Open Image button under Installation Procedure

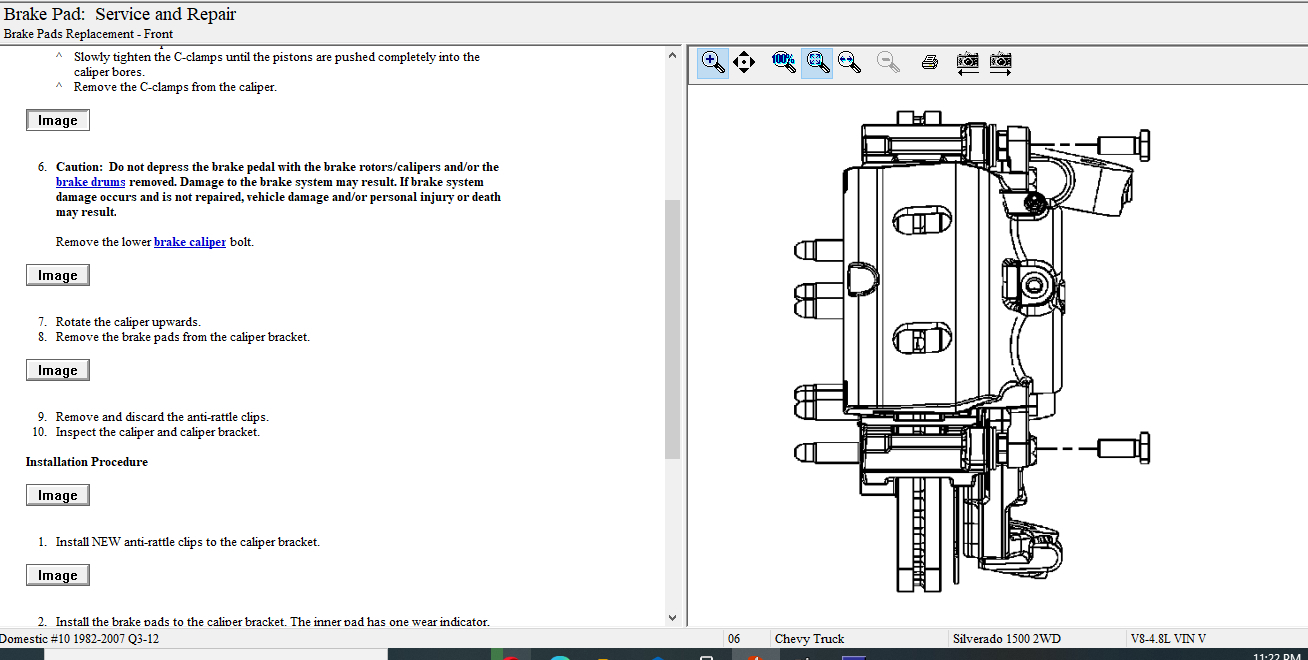click(58, 496)
